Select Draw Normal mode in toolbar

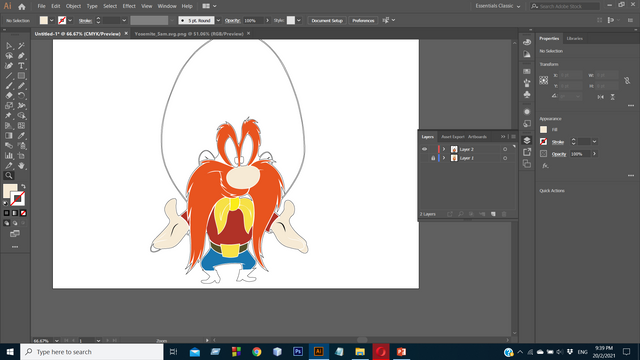tap(7, 223)
